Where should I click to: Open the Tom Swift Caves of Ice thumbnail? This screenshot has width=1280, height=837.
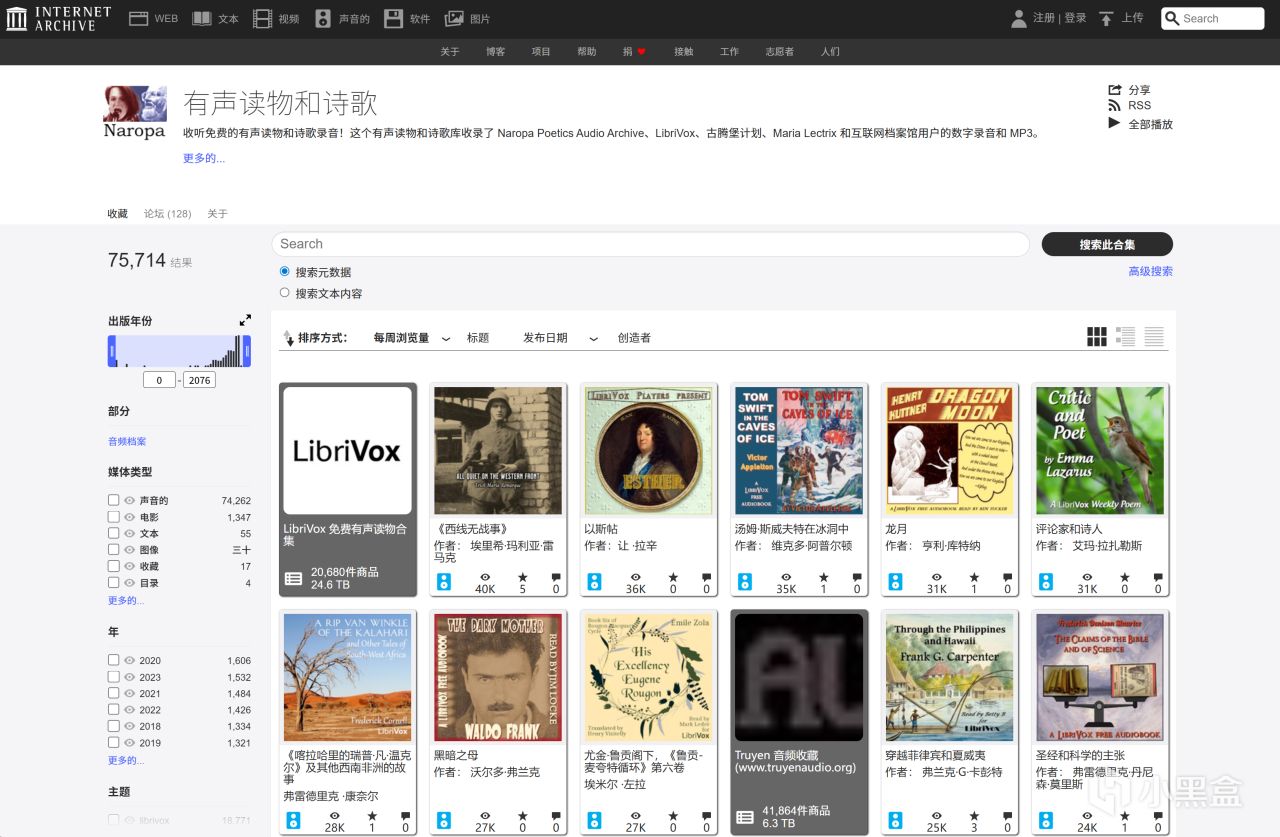[x=798, y=450]
